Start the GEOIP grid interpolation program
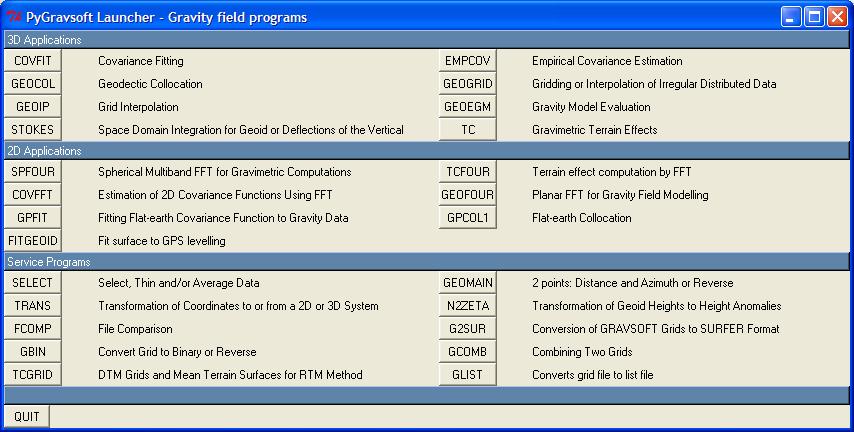Screen dimensions: 854x432 [33, 107]
